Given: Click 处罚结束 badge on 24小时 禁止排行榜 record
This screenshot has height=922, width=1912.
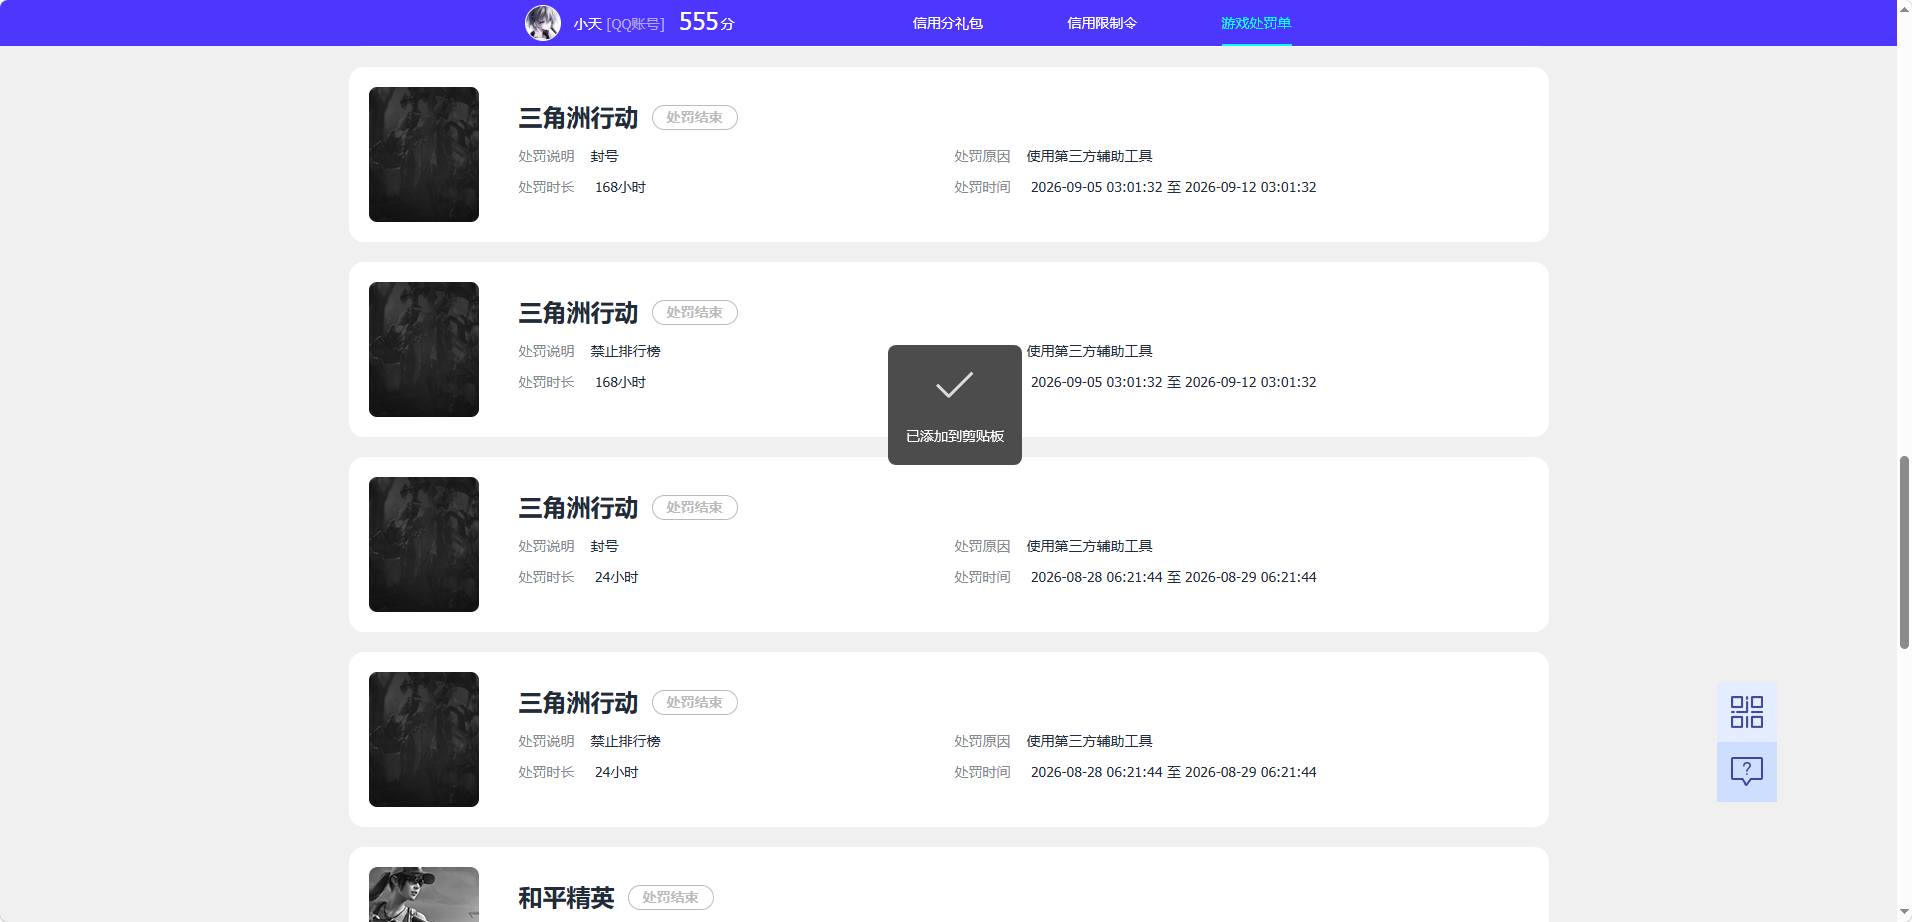Looking at the screenshot, I should [695, 703].
